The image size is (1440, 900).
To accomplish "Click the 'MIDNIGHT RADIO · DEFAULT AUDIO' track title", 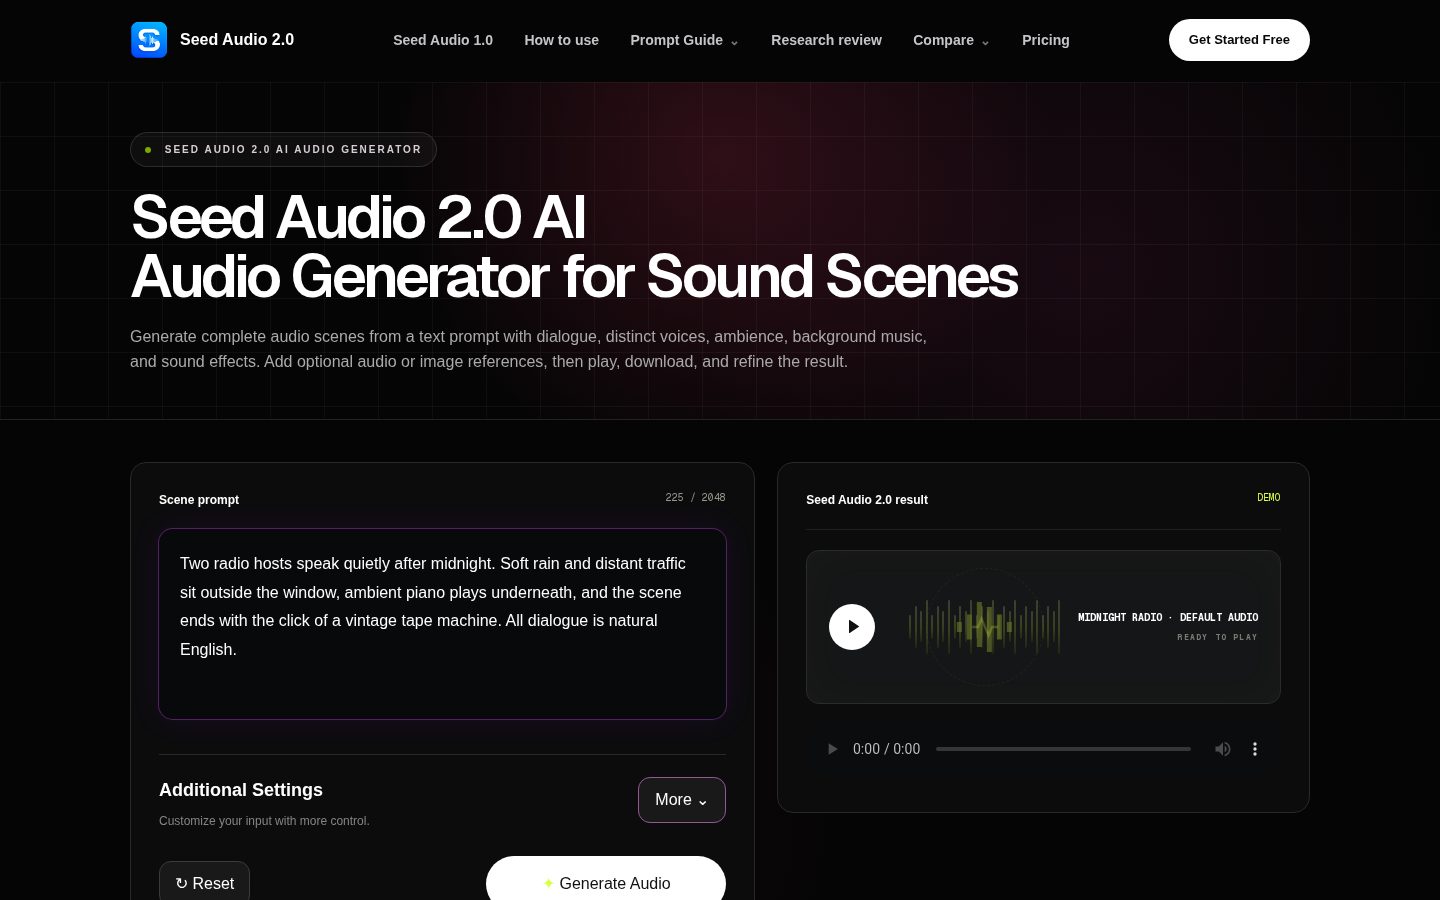I will coord(1168,618).
